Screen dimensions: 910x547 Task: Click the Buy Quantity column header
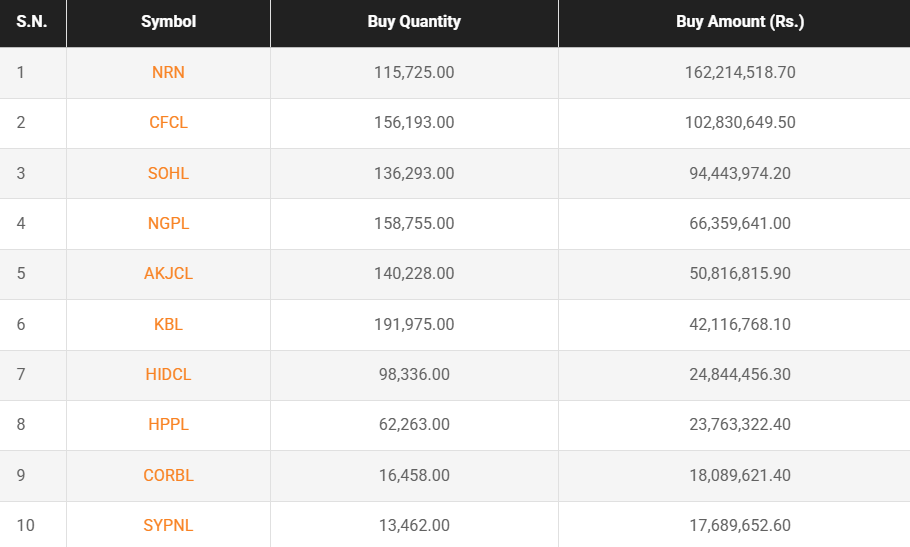[414, 21]
